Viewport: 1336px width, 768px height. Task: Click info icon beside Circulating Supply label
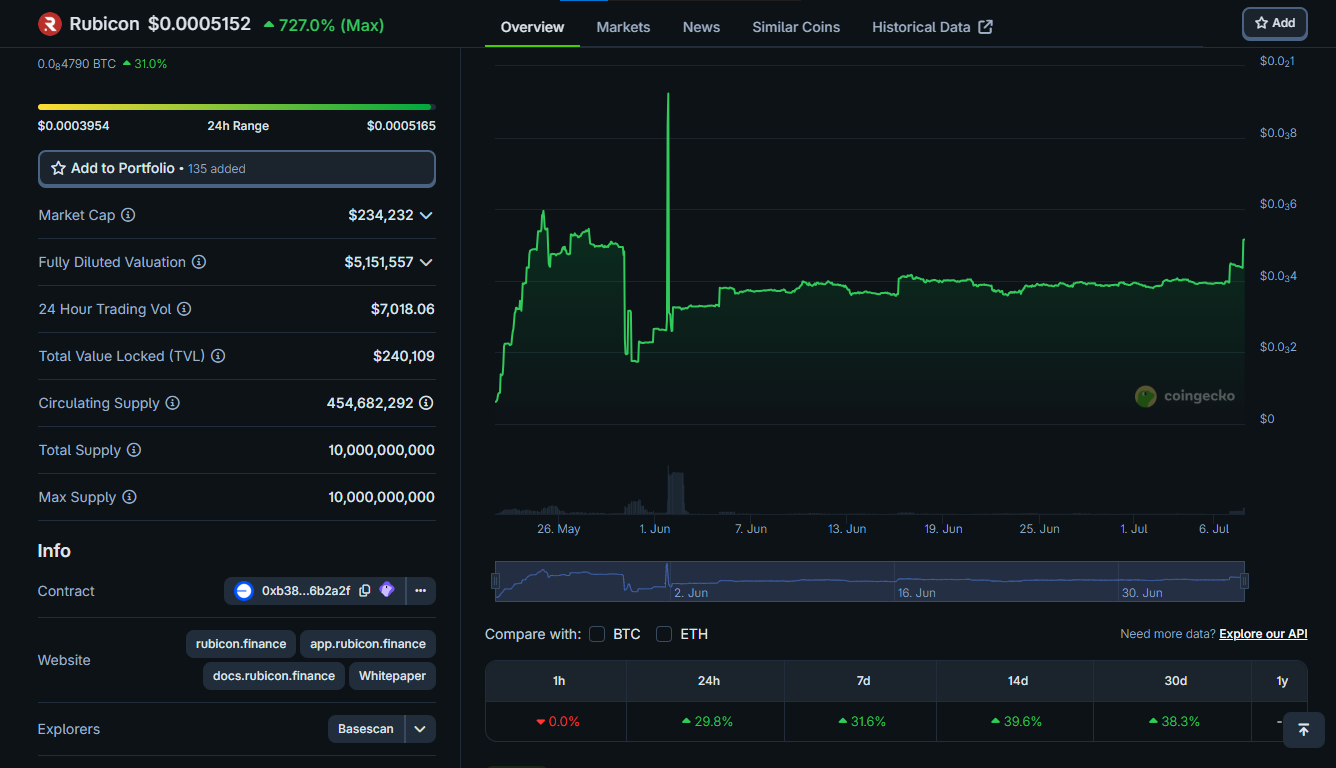[x=172, y=403]
